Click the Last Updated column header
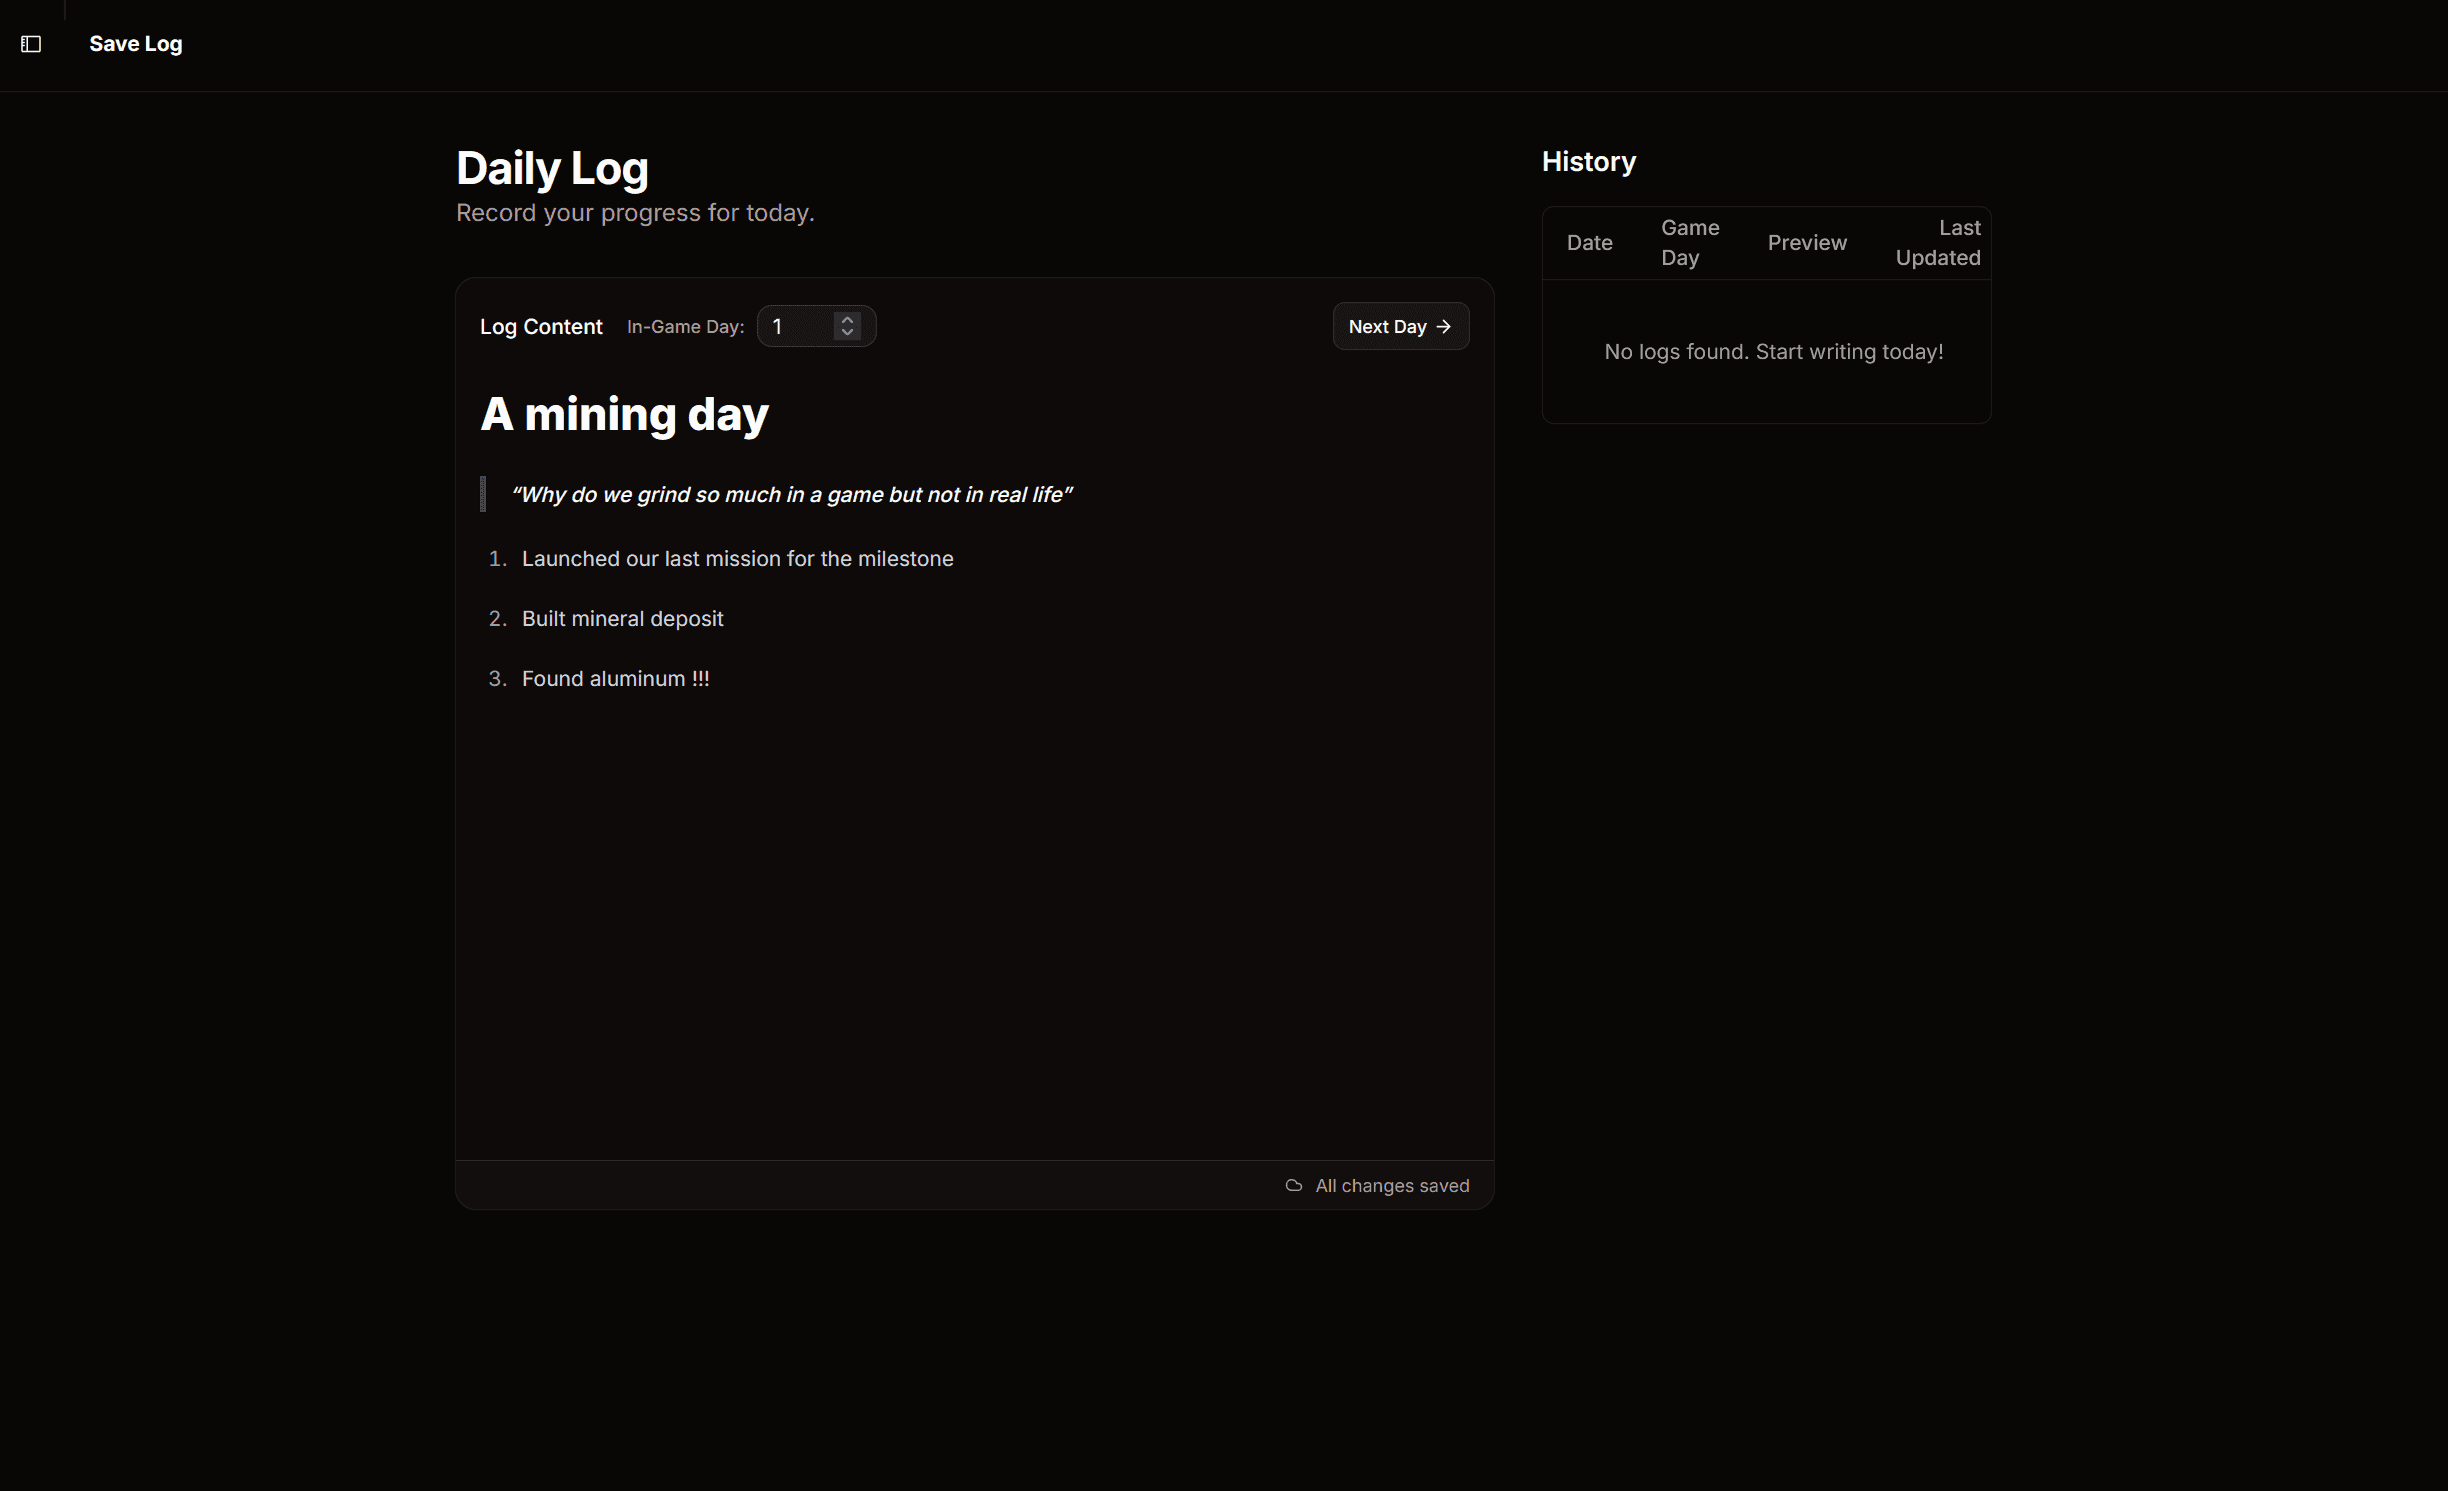 tap(1937, 243)
